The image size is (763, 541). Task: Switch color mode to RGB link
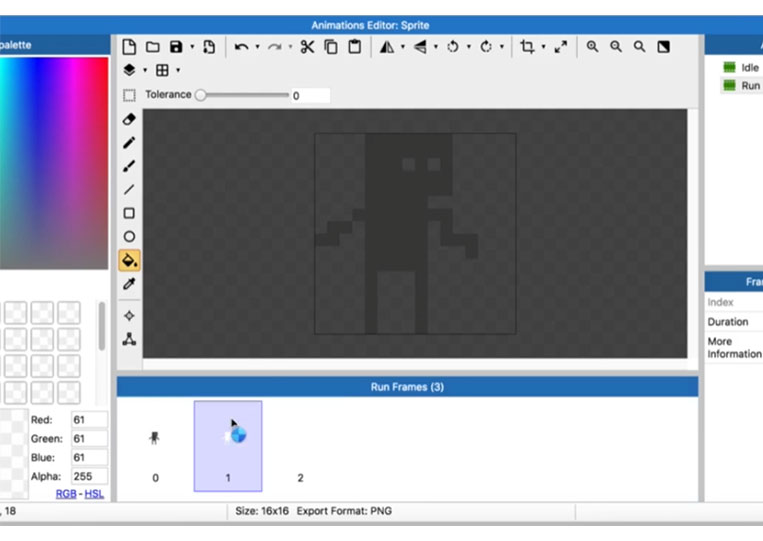point(66,494)
